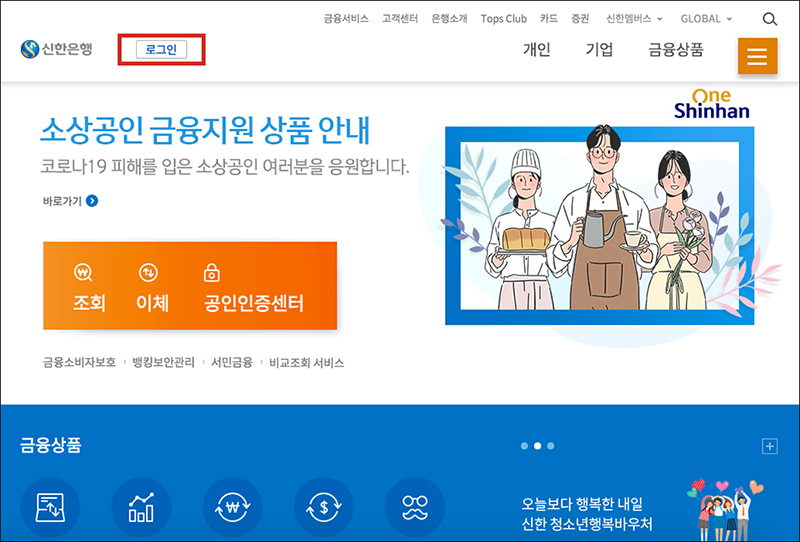Viewport: 800px width, 542px height.
Task: Click the 금융상품 section heading
Action: [51, 445]
